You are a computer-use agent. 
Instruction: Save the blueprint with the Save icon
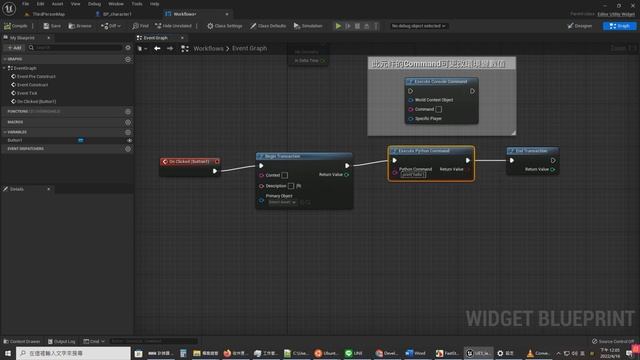click(46, 26)
